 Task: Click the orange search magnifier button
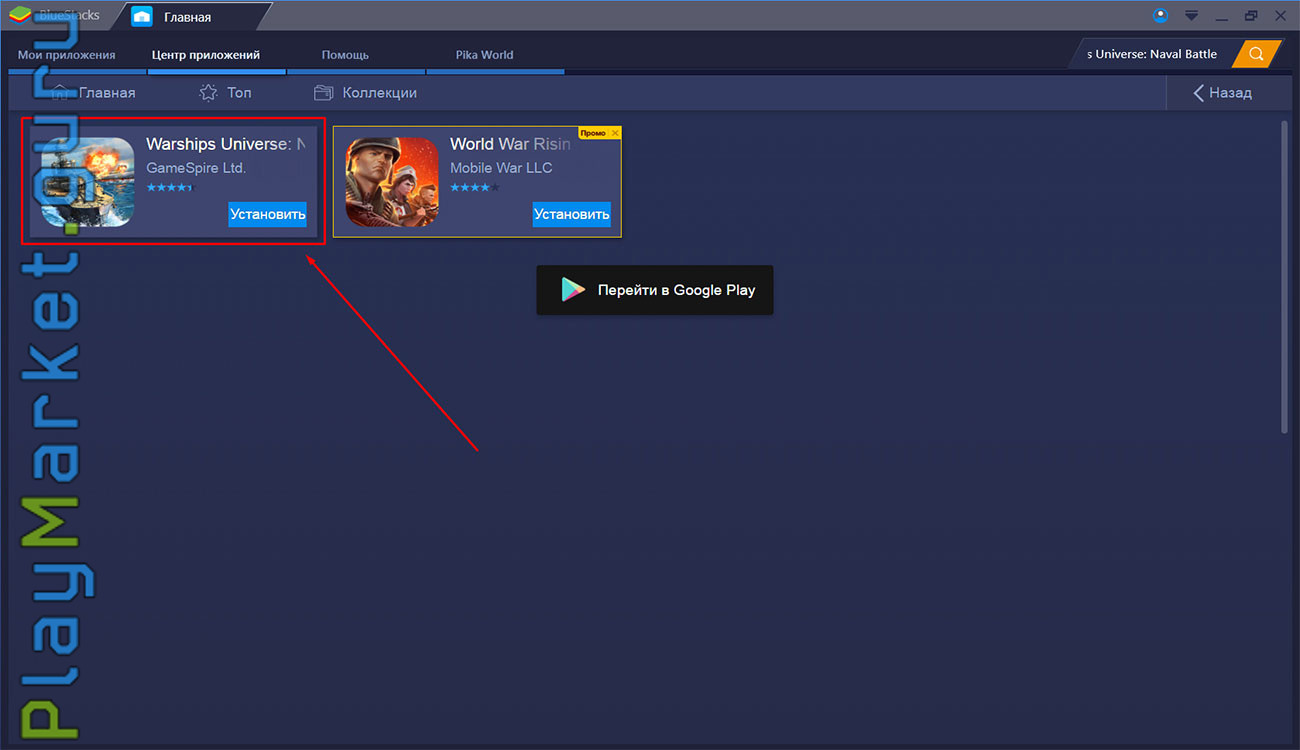pyautogui.click(x=1257, y=54)
